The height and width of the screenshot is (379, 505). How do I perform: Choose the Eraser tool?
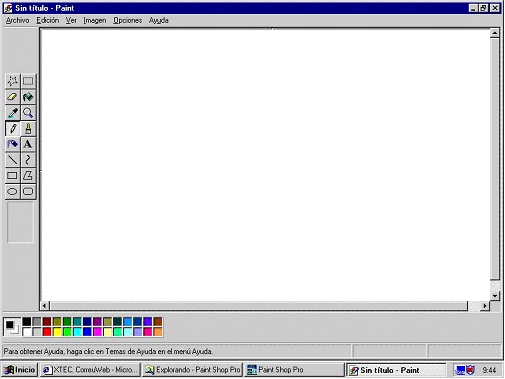point(13,97)
